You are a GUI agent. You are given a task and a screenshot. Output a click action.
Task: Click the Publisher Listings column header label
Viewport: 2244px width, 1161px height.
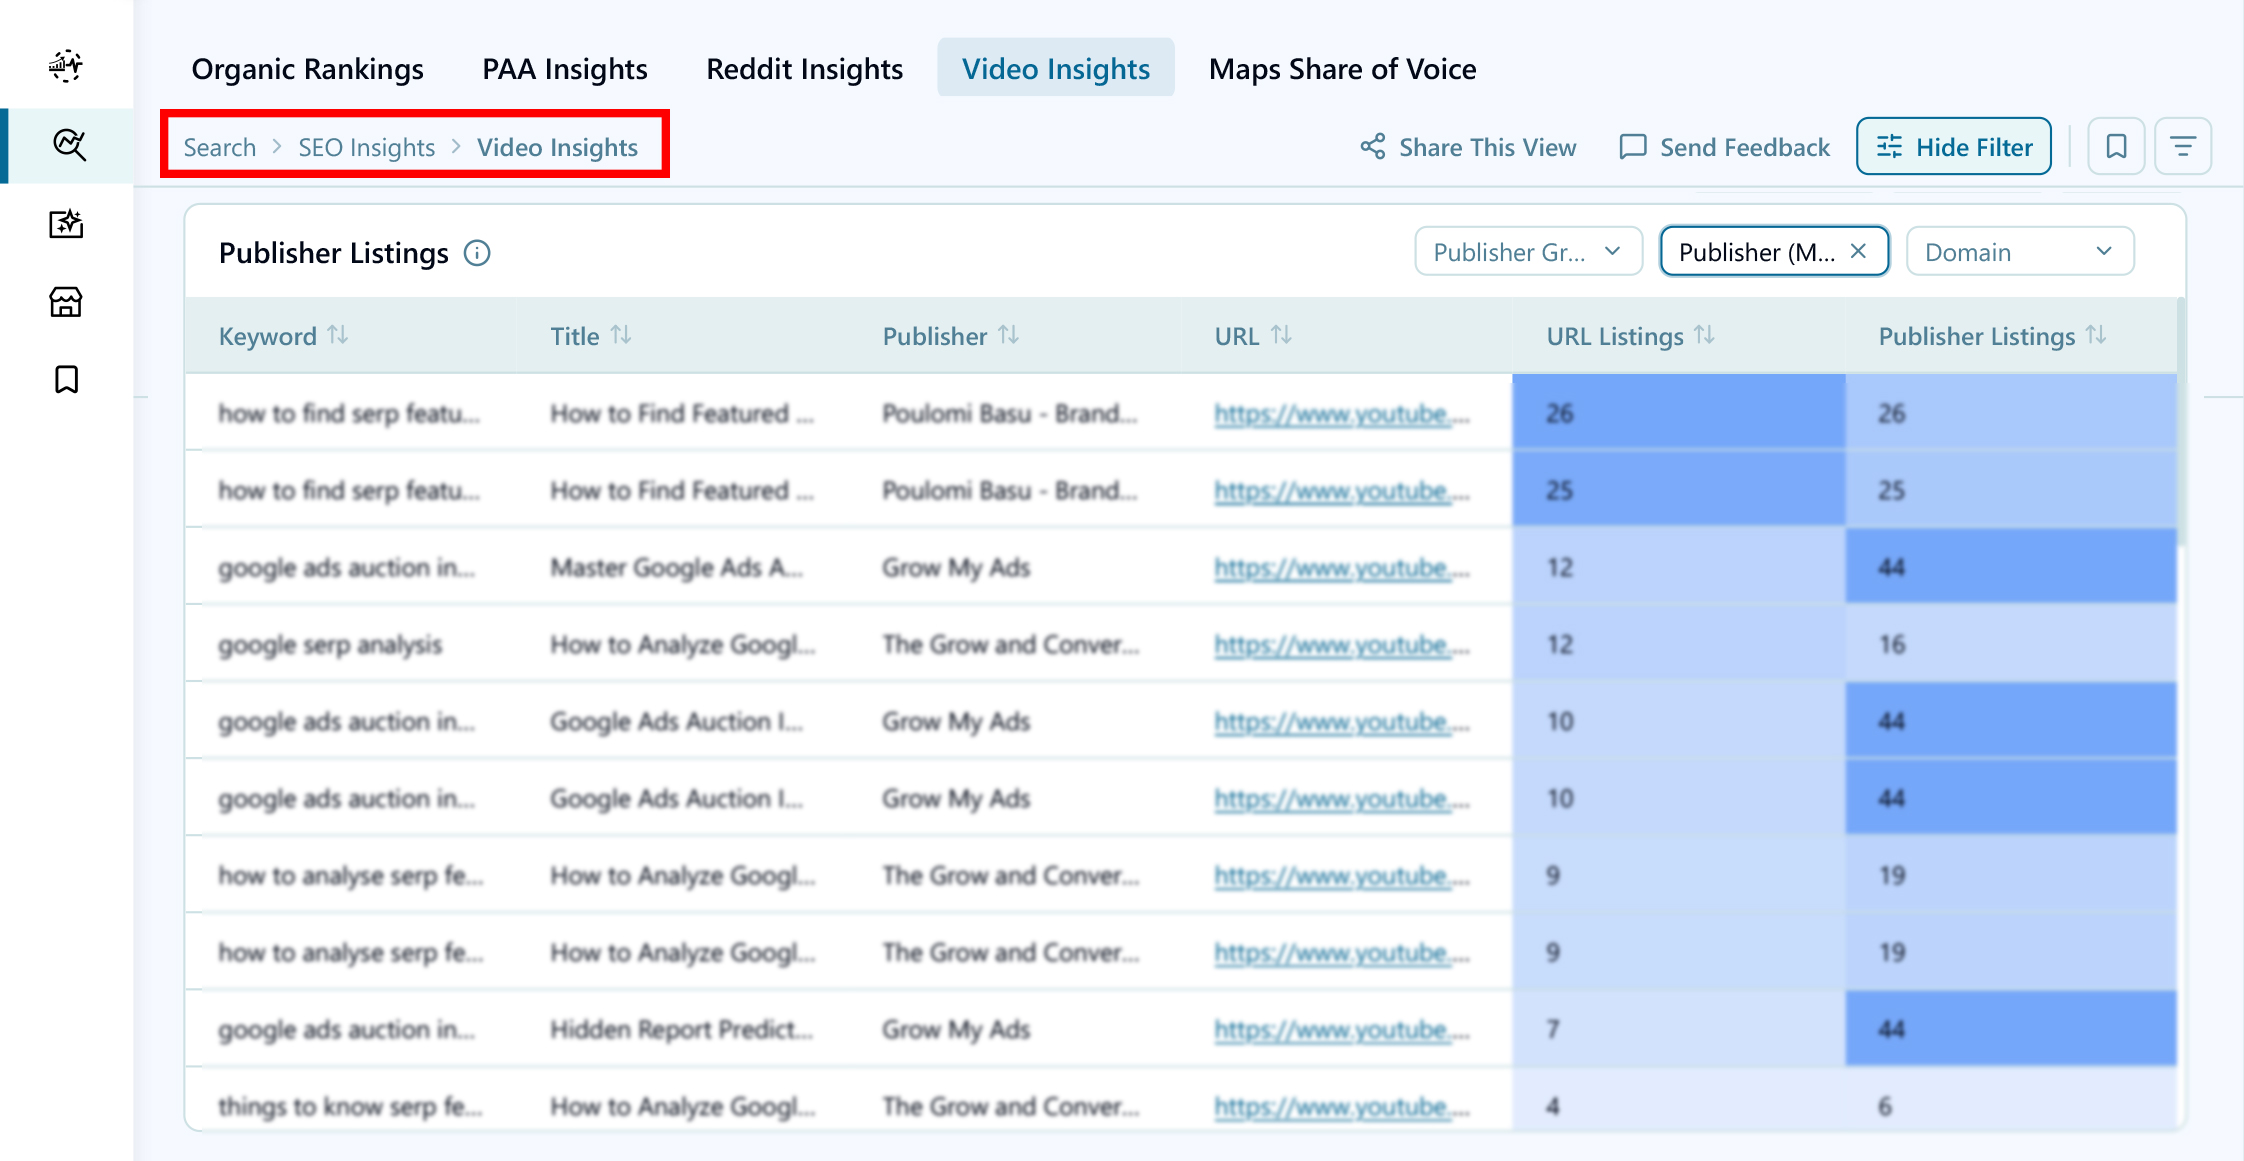click(x=1976, y=336)
